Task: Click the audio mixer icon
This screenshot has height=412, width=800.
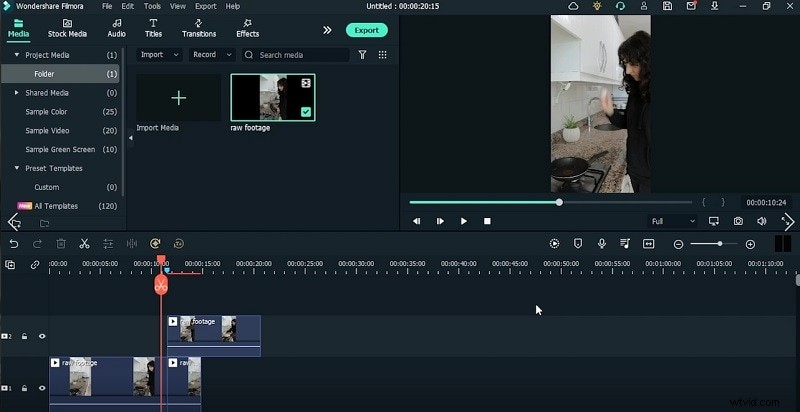Action: [625, 244]
